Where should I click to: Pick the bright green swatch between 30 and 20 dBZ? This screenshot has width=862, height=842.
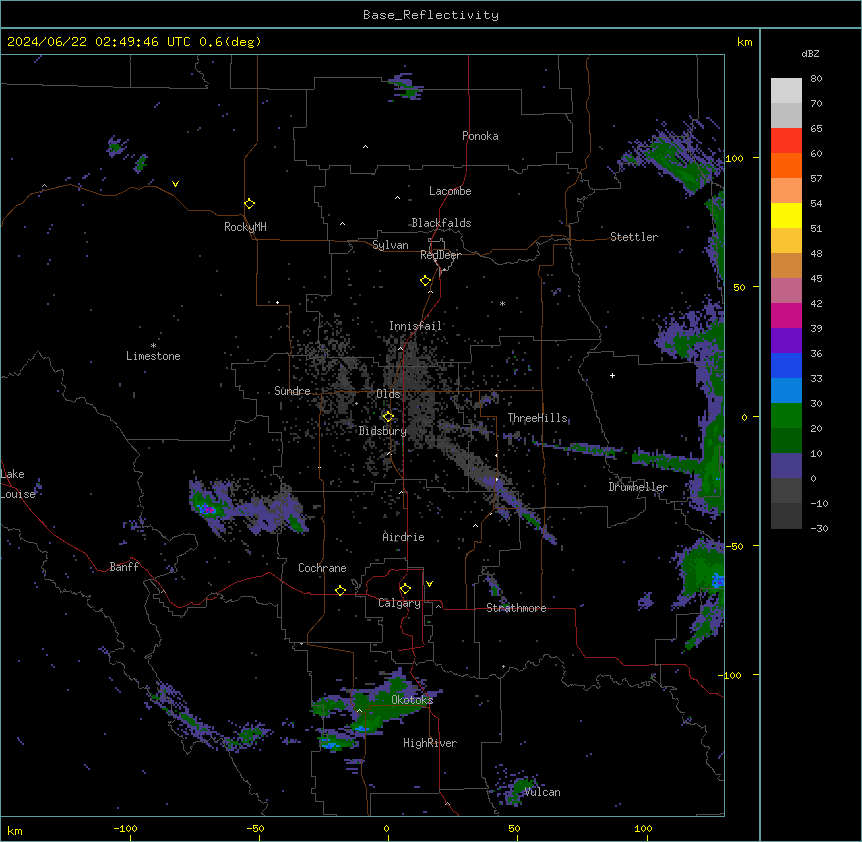[x=786, y=416]
